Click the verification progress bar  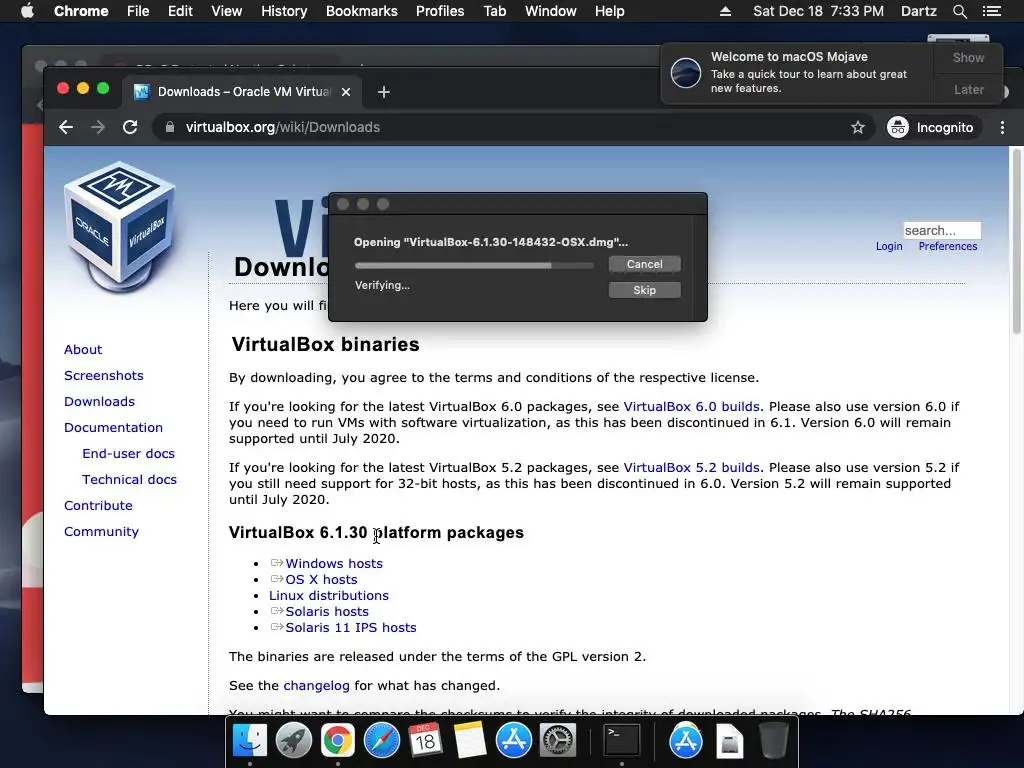click(x=474, y=265)
